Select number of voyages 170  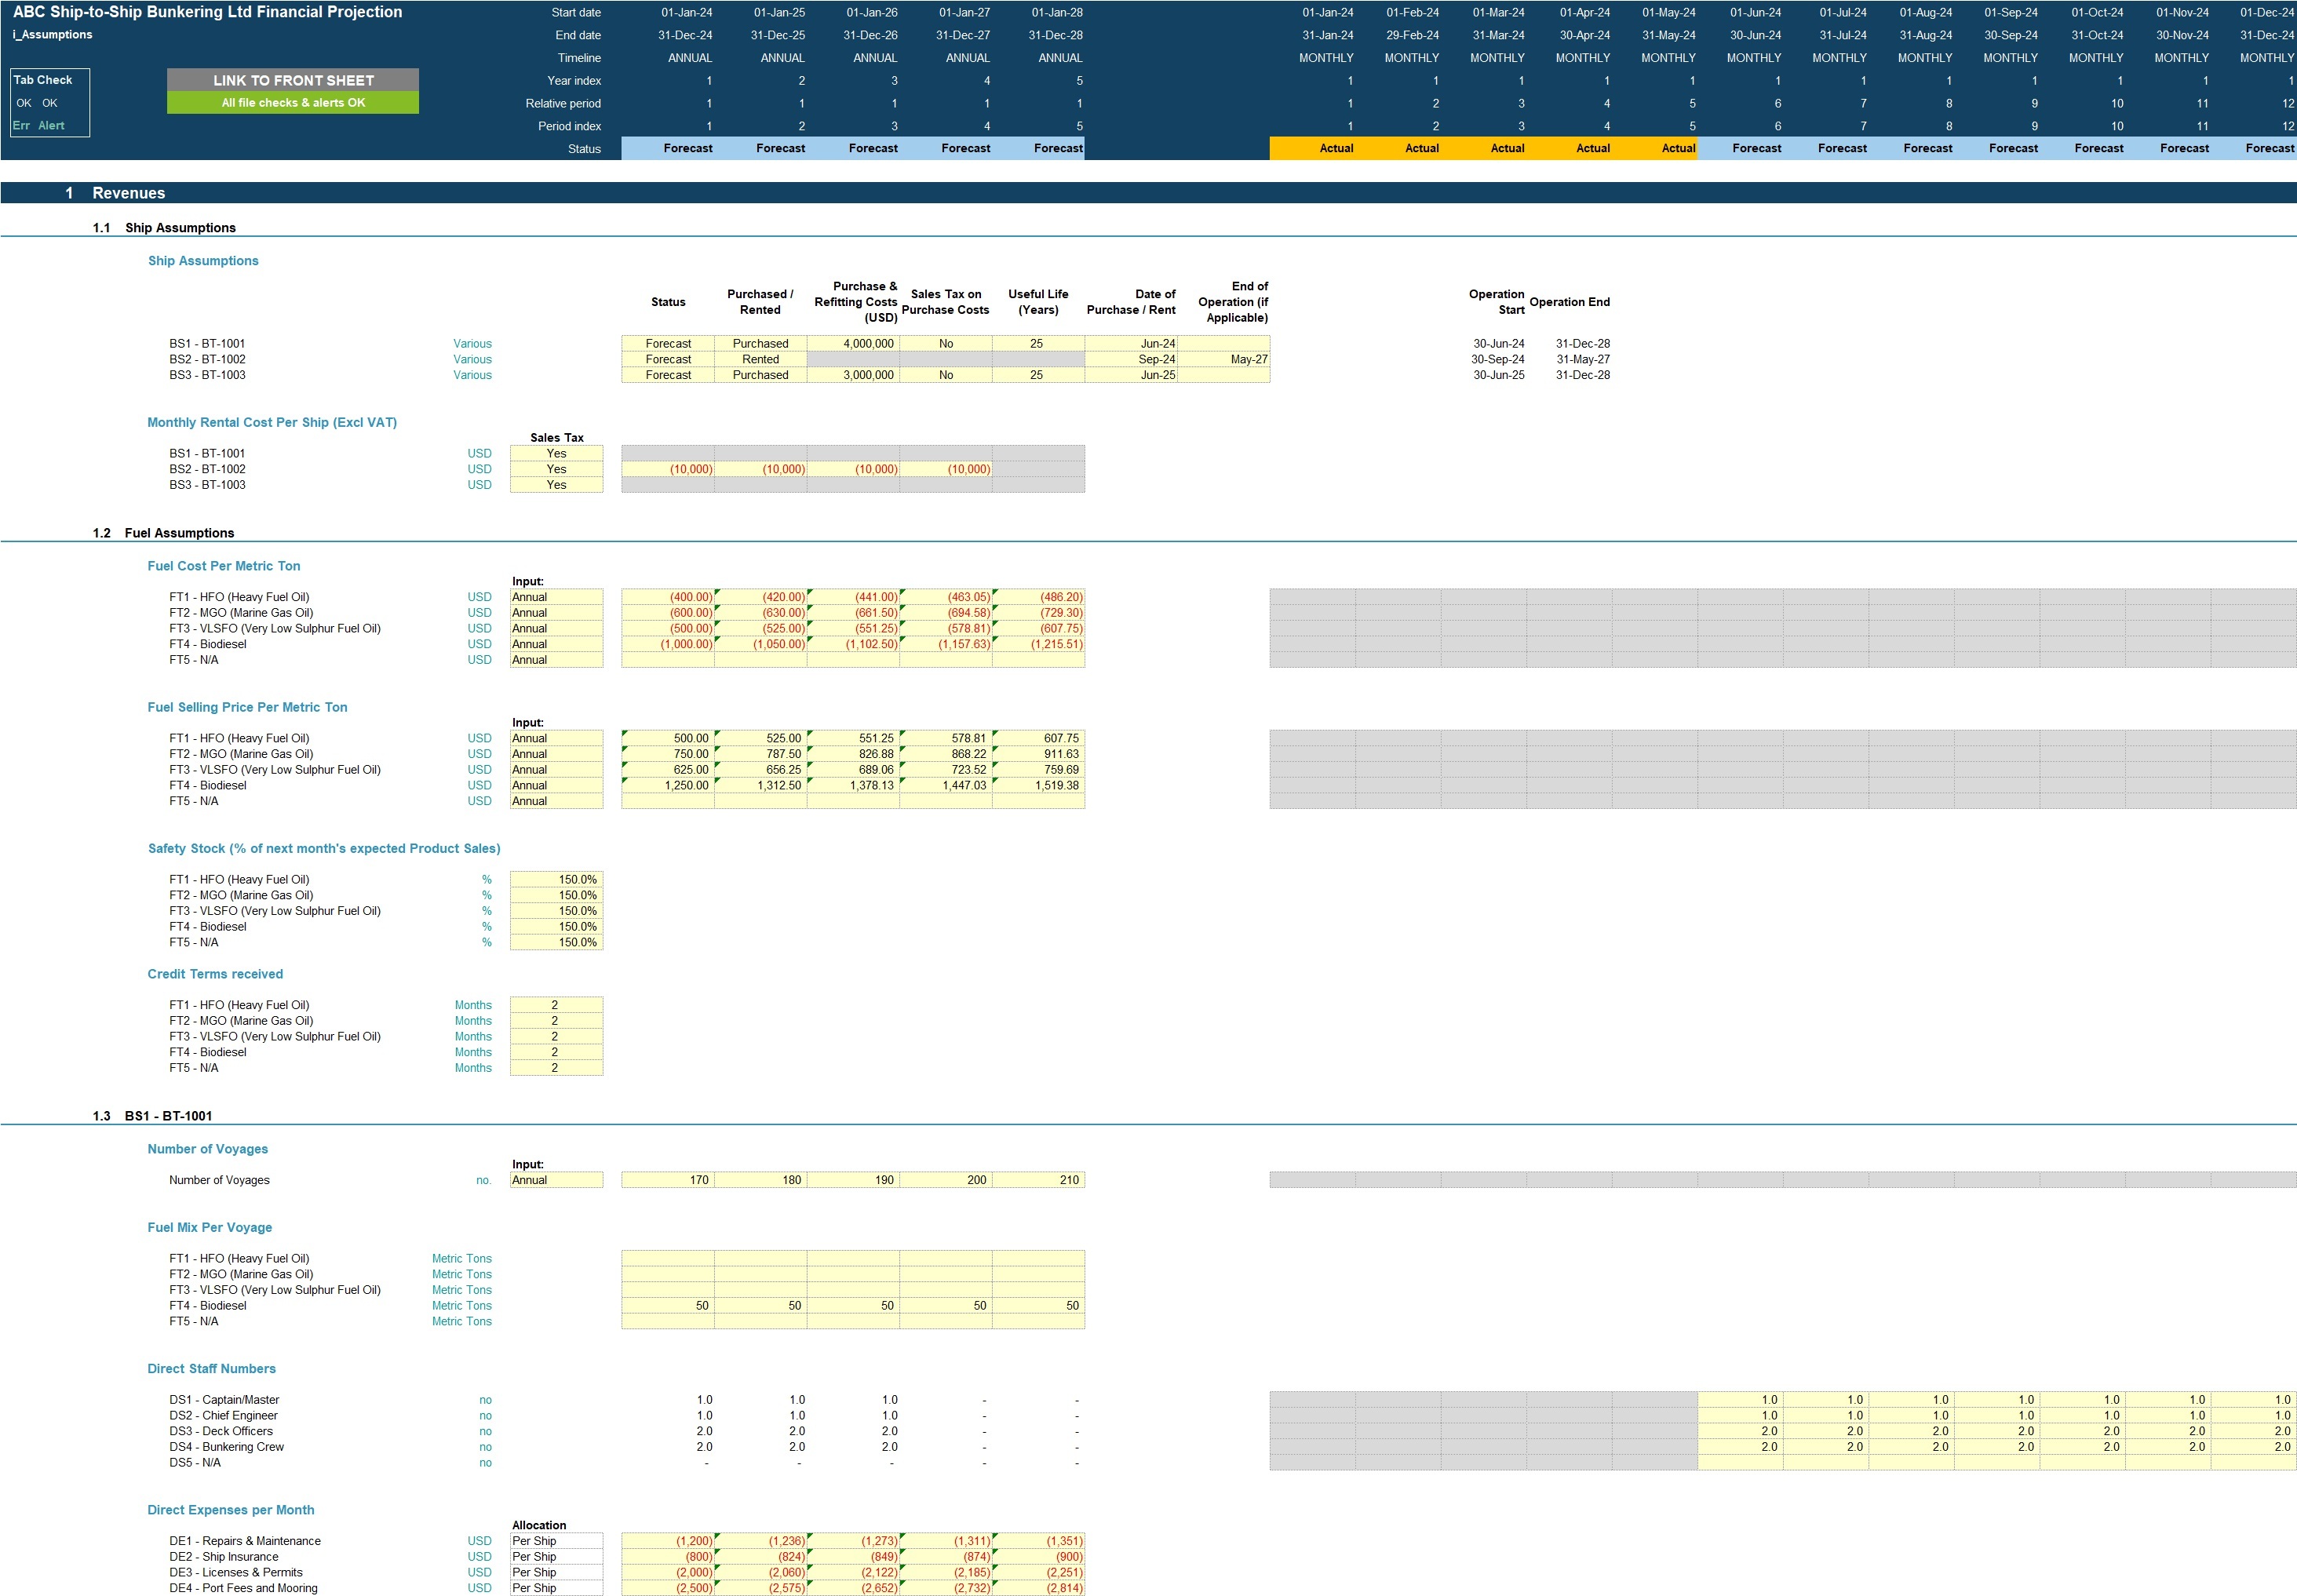(668, 1180)
